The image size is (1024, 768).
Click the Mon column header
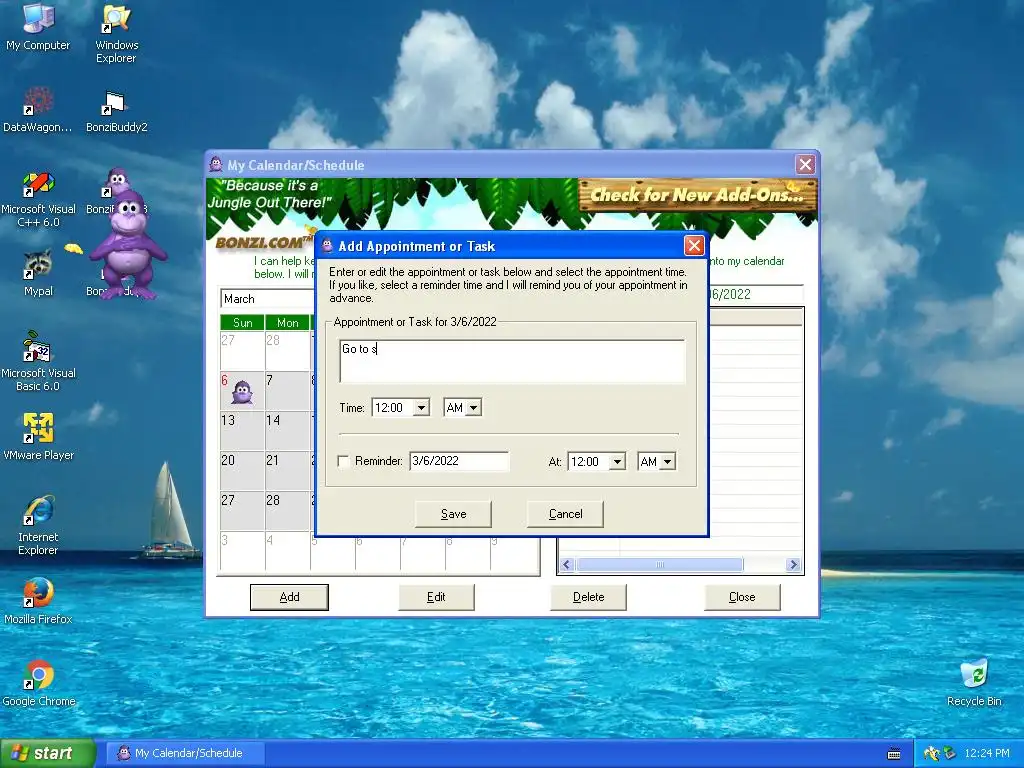pyautogui.click(x=287, y=323)
